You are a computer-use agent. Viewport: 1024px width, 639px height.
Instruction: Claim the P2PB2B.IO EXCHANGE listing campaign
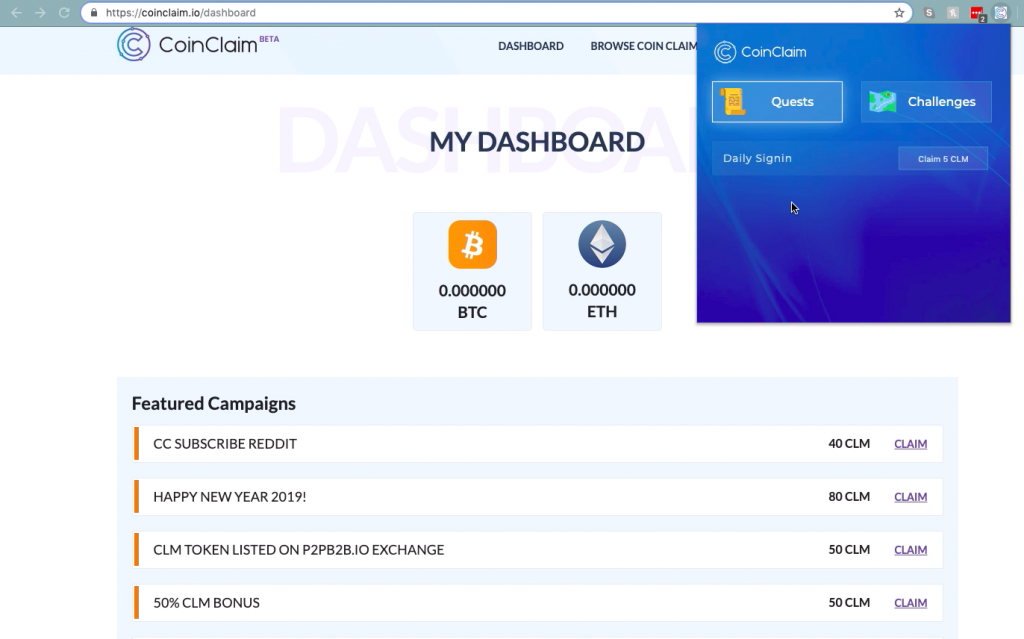click(910, 549)
